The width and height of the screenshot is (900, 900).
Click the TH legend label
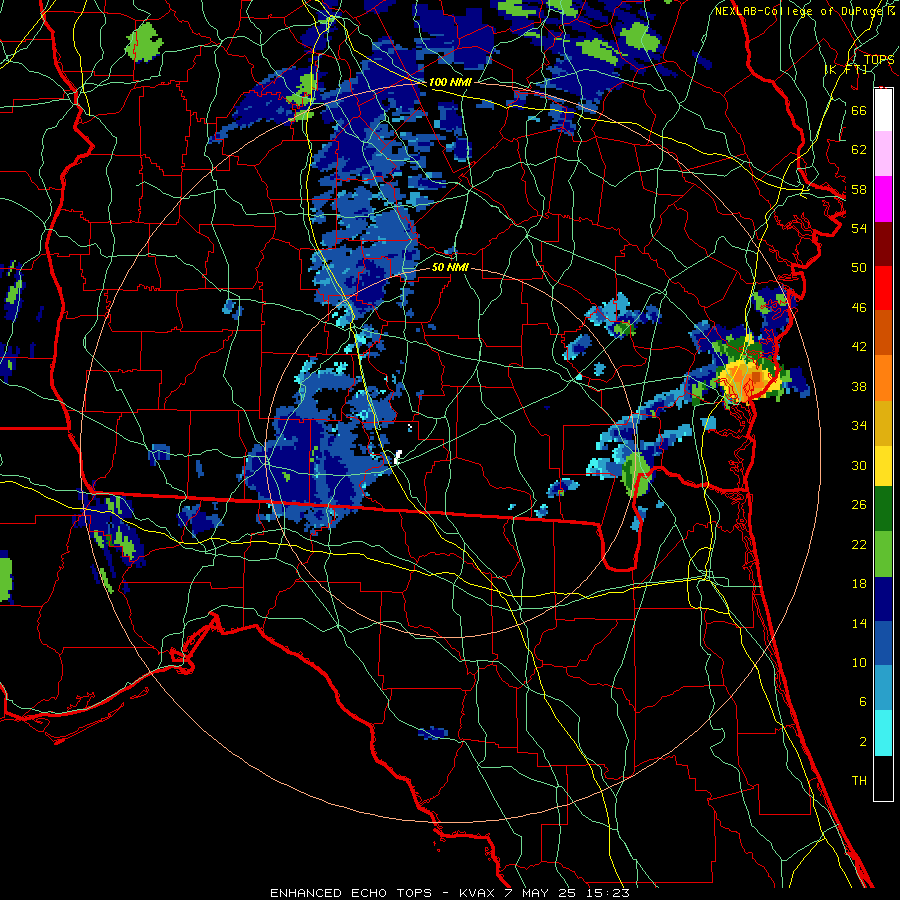859,781
